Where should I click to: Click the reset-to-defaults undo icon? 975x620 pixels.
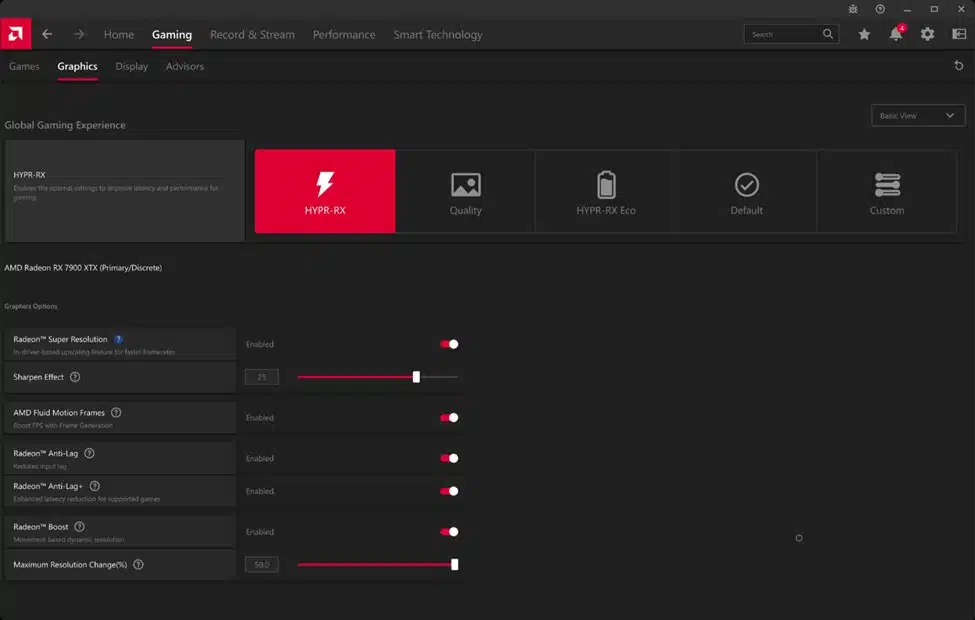959,65
